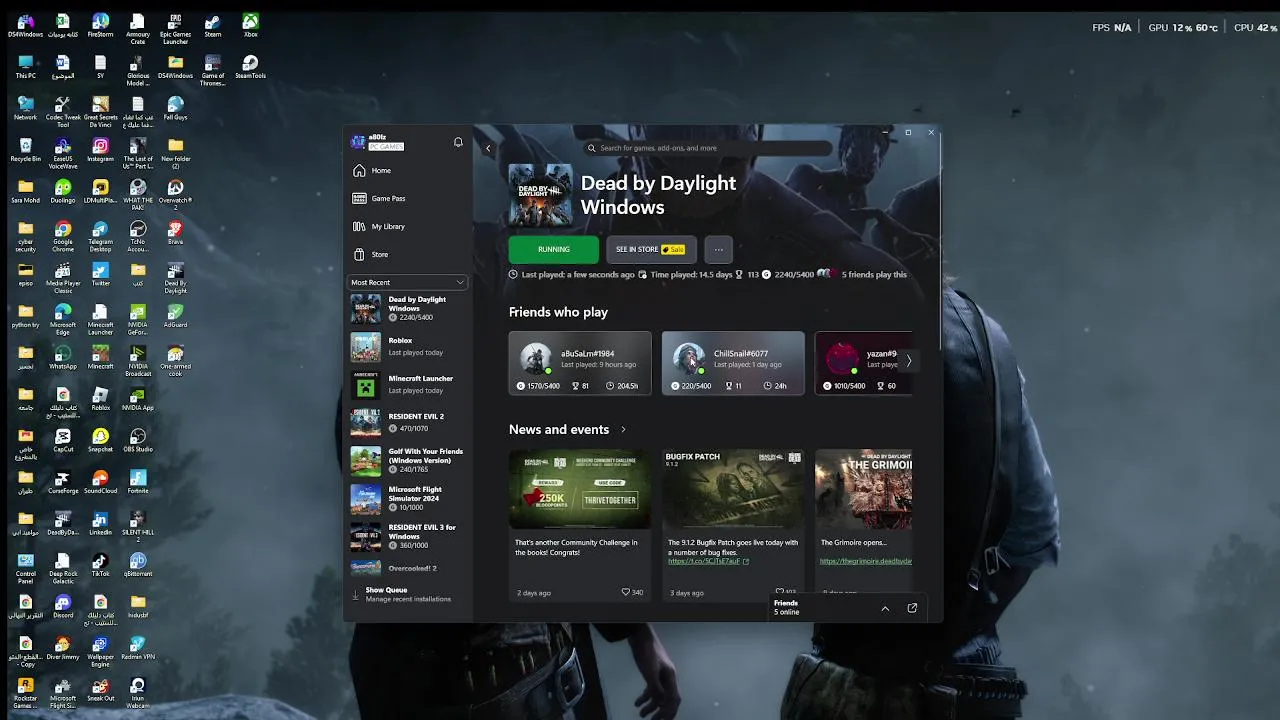This screenshot has width=1280, height=720.
Task: Open Google Chrome desktop icon
Action: (x=63, y=237)
